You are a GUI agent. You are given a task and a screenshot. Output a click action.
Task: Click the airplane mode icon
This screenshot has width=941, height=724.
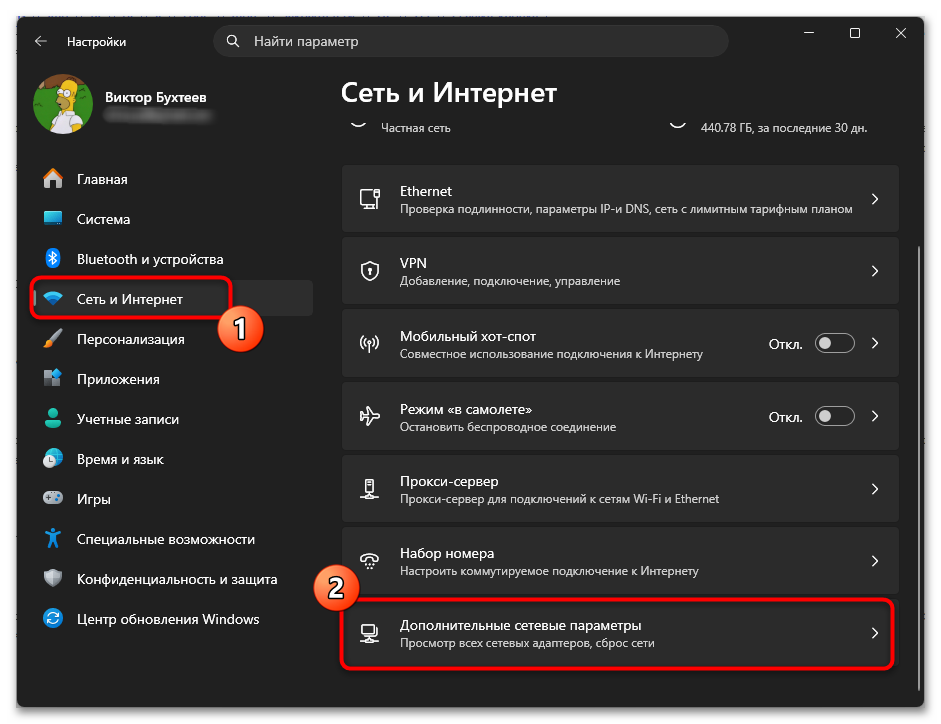[x=370, y=416]
